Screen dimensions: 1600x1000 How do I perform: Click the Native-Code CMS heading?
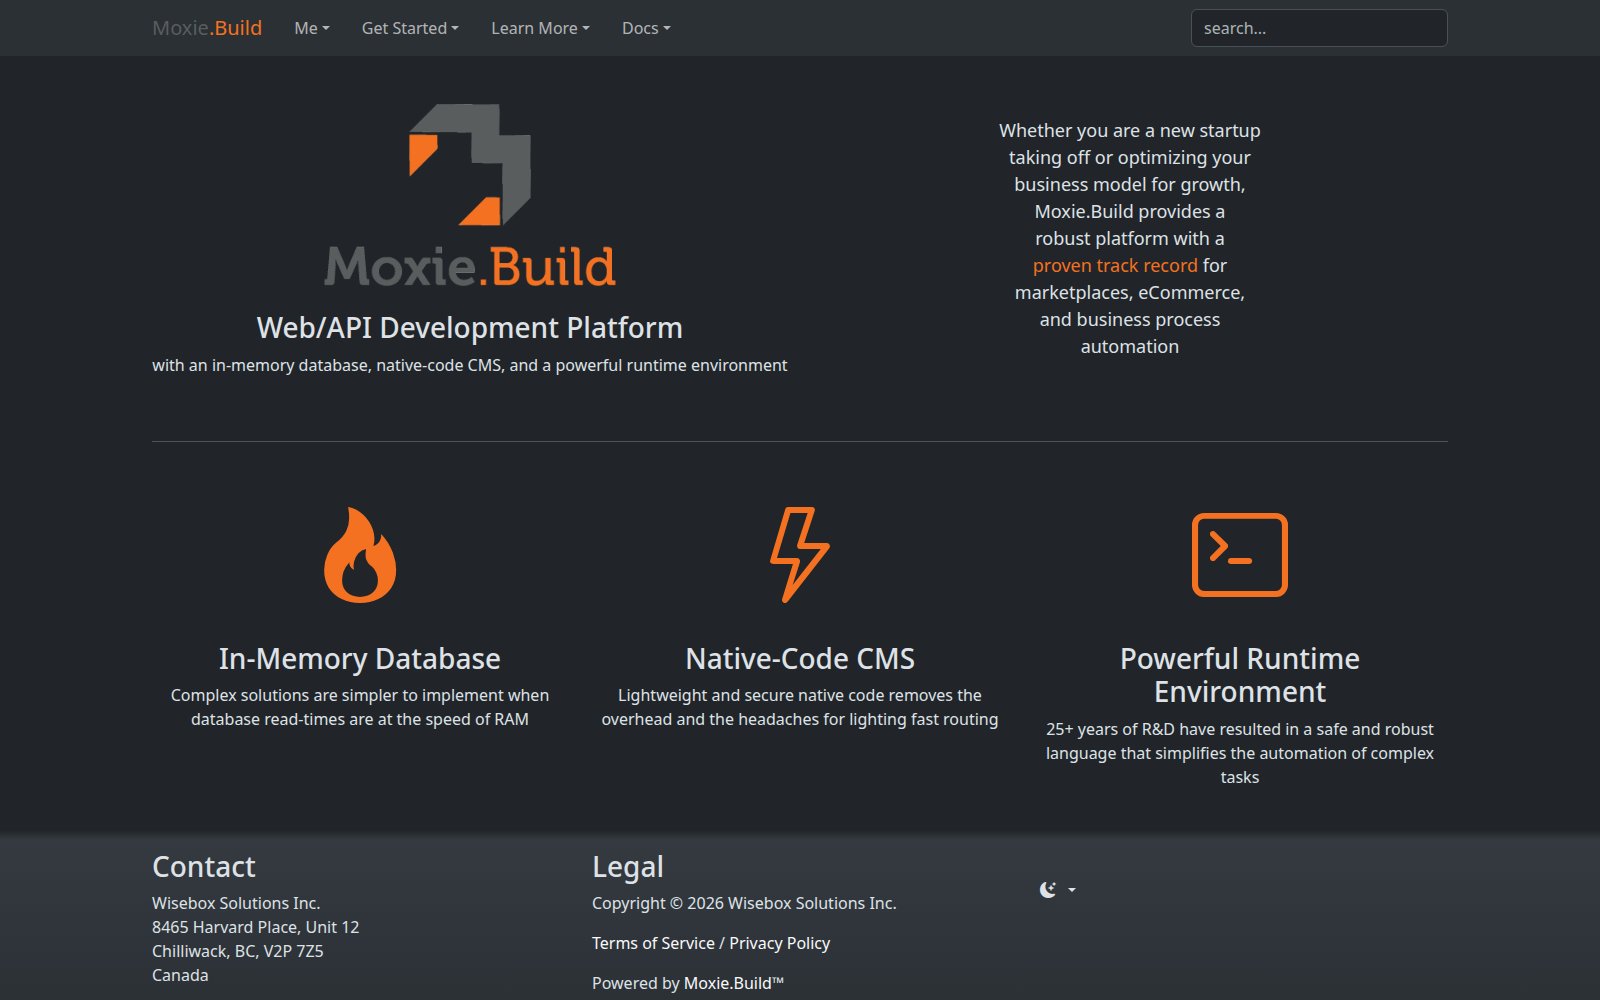click(800, 659)
